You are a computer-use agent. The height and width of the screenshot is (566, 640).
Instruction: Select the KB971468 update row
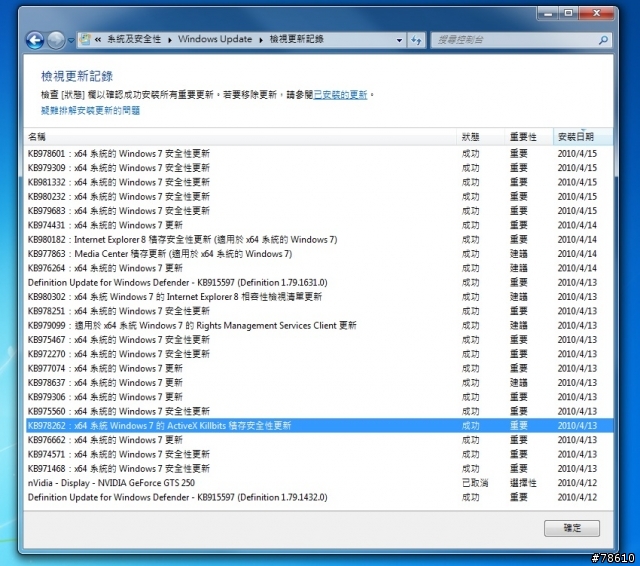[319, 468]
